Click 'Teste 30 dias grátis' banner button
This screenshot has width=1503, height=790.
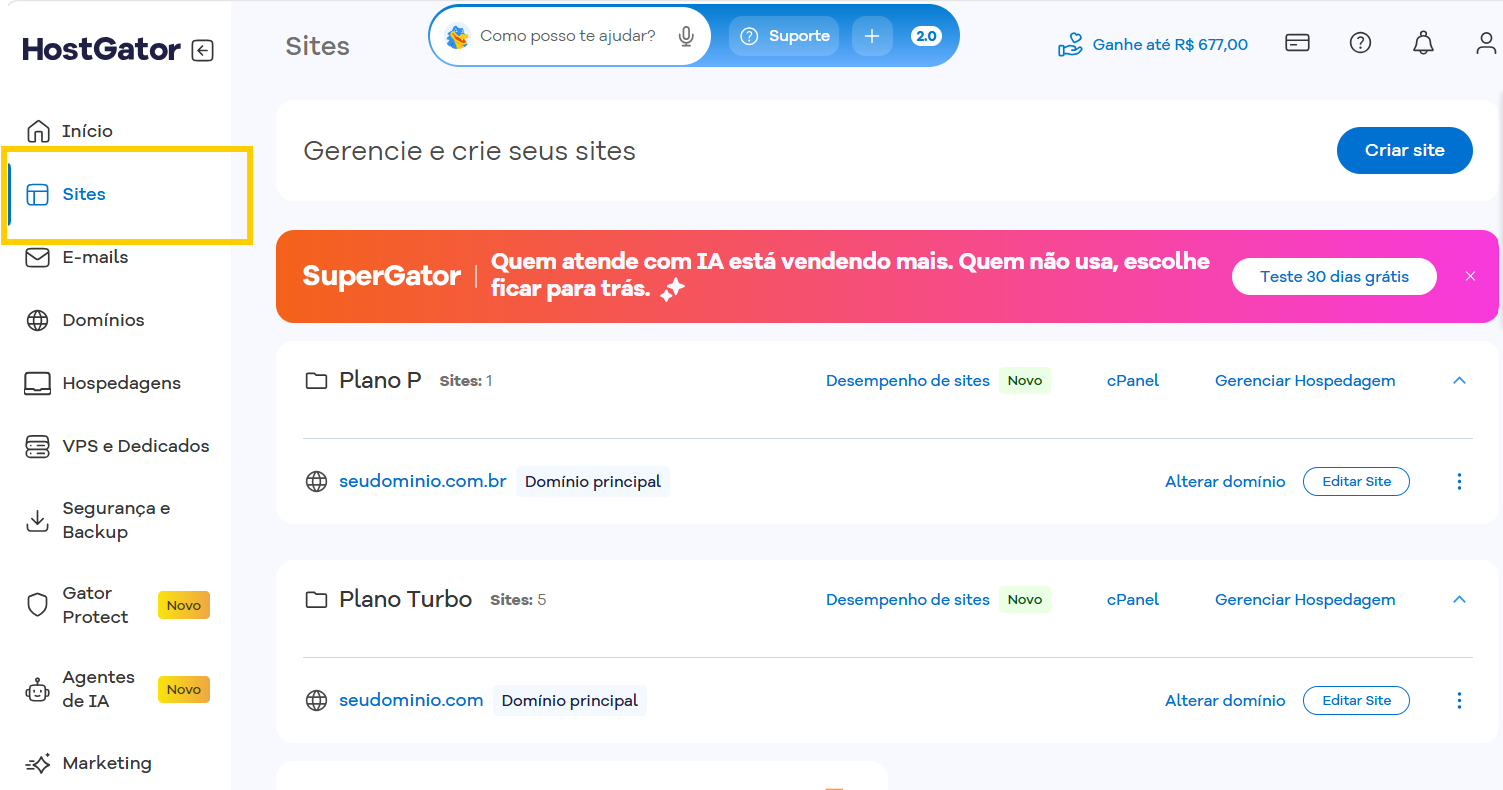[1334, 277]
